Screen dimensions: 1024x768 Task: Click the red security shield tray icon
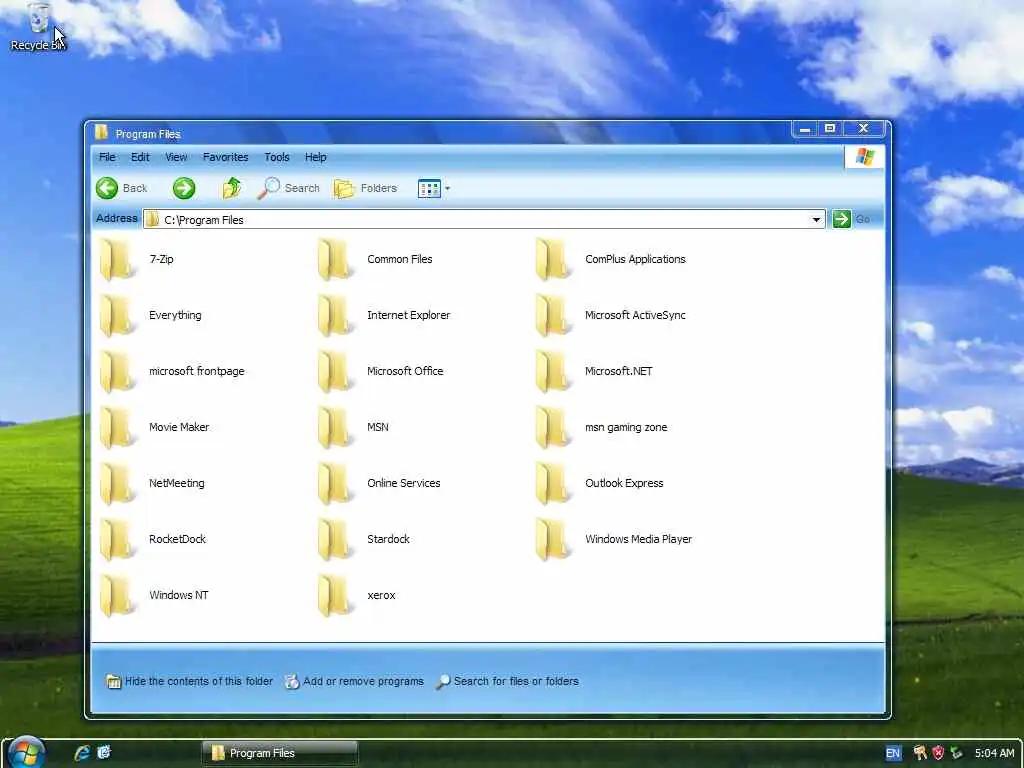coord(938,753)
